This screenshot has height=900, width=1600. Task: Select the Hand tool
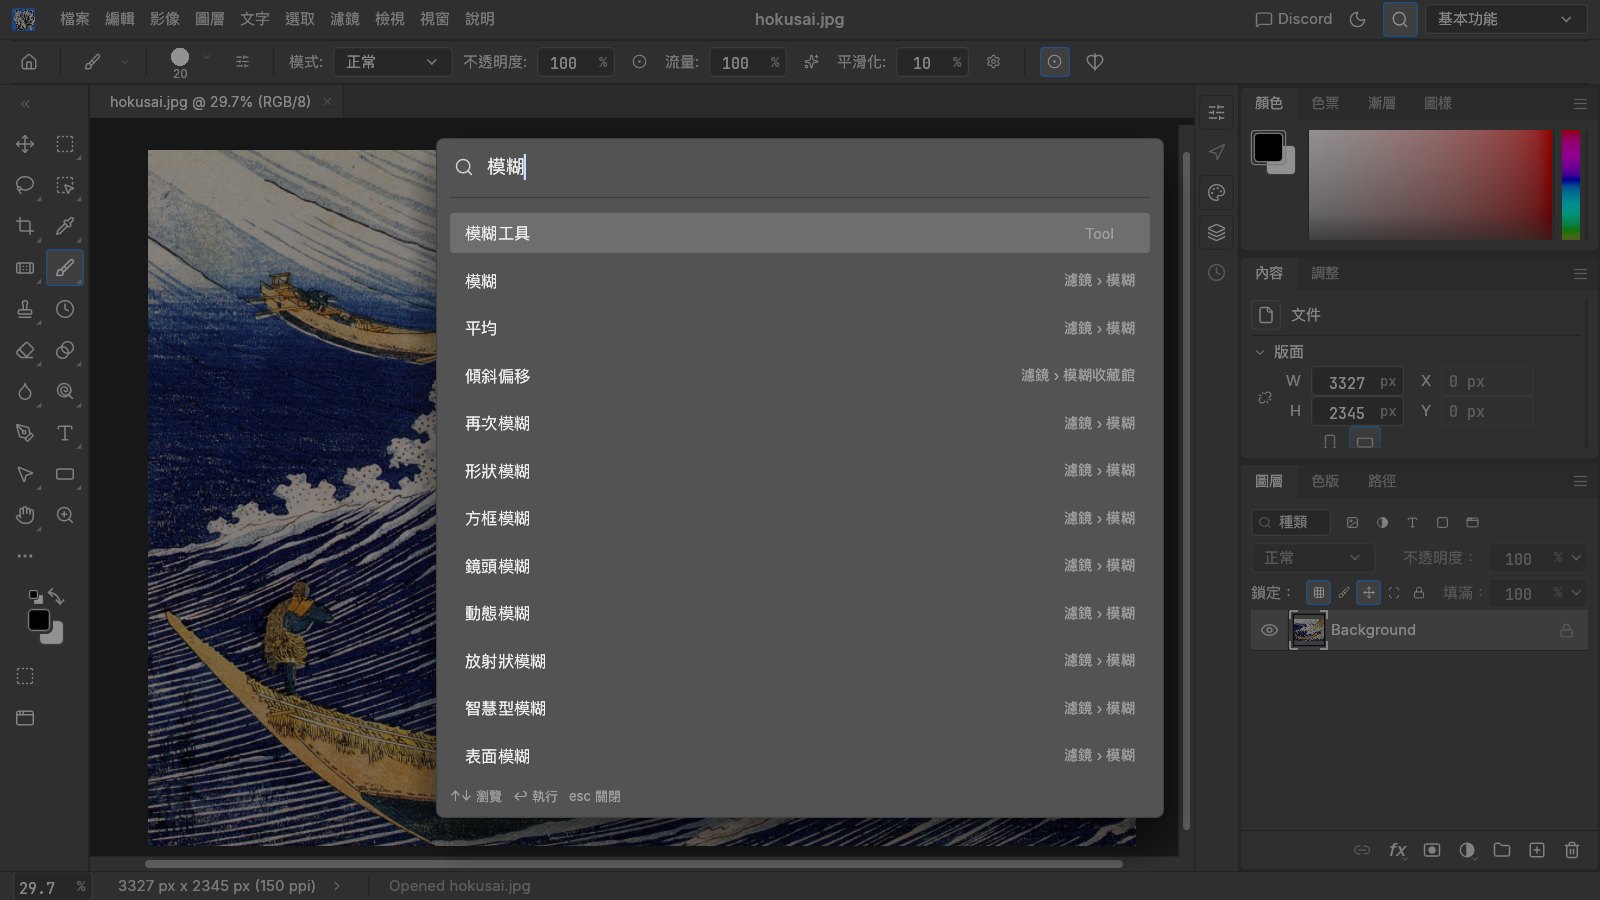point(25,515)
